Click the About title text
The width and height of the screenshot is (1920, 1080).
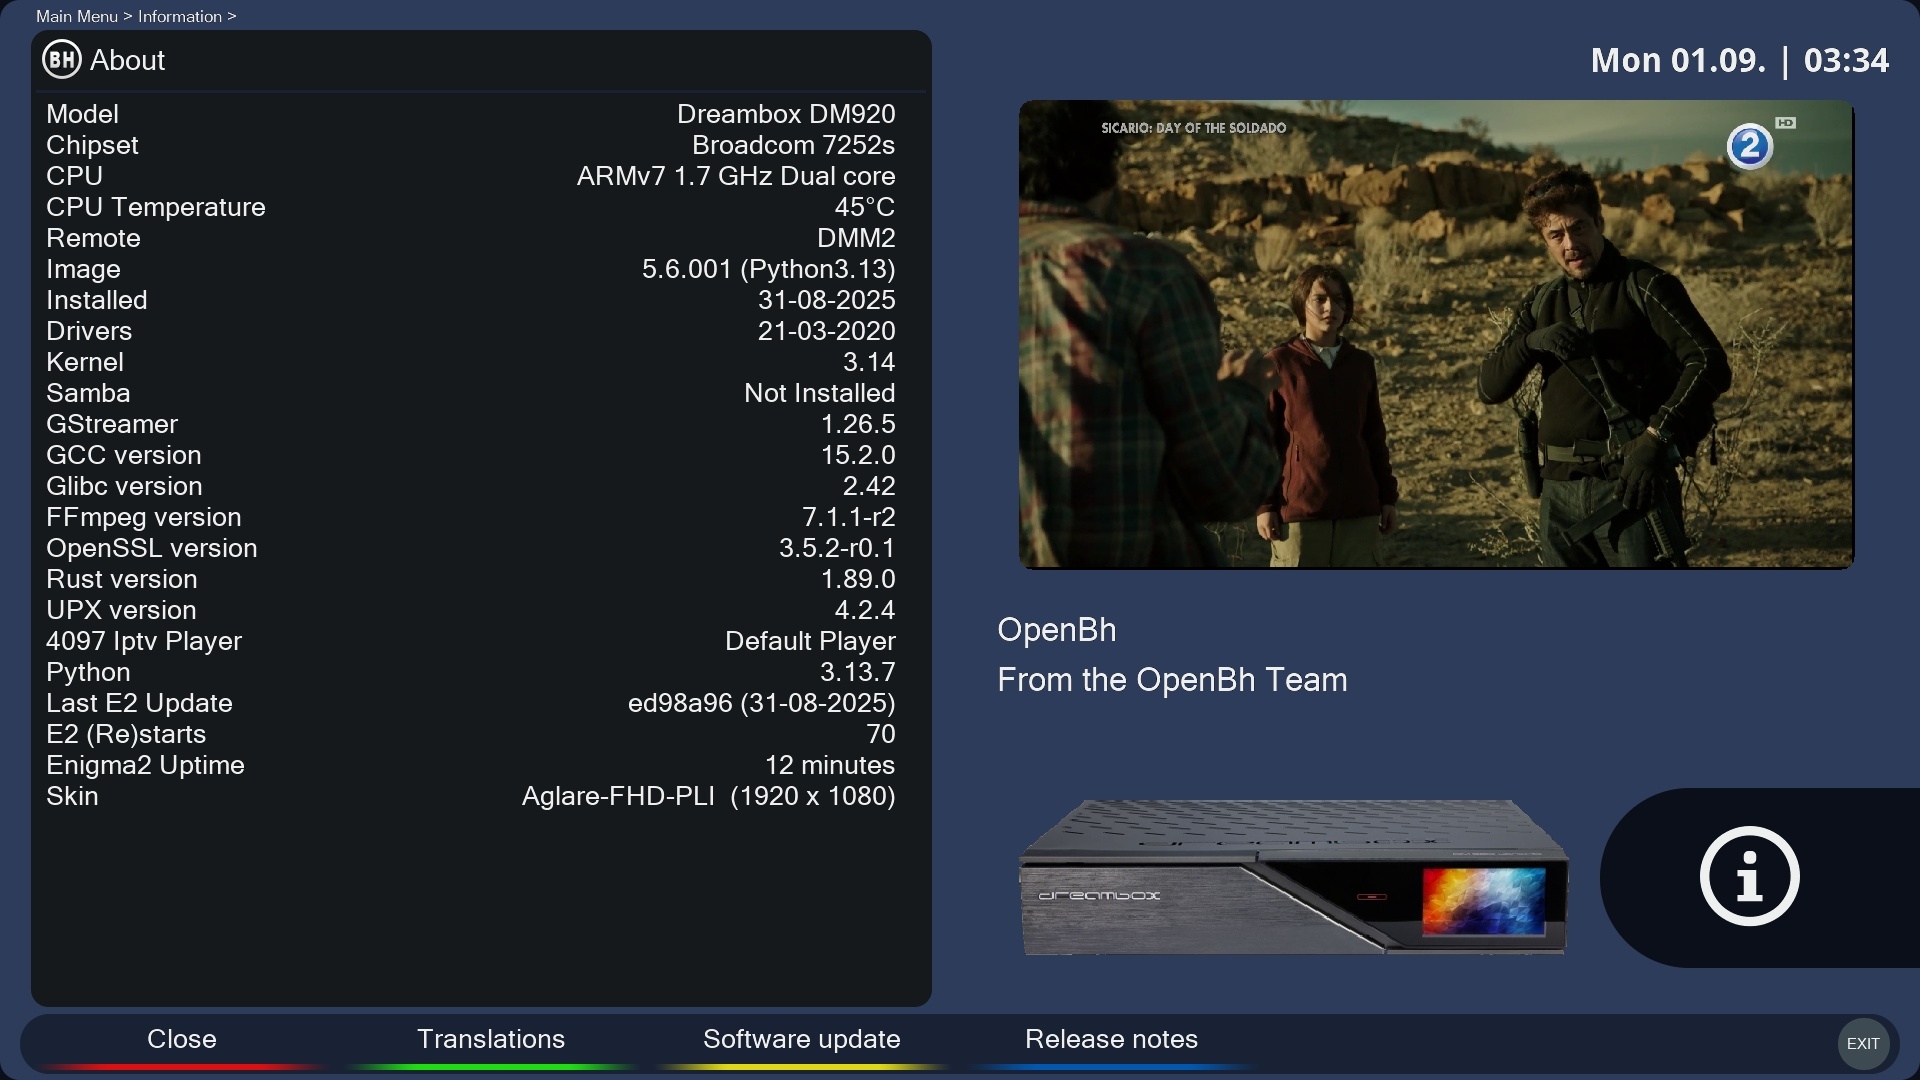tap(128, 60)
